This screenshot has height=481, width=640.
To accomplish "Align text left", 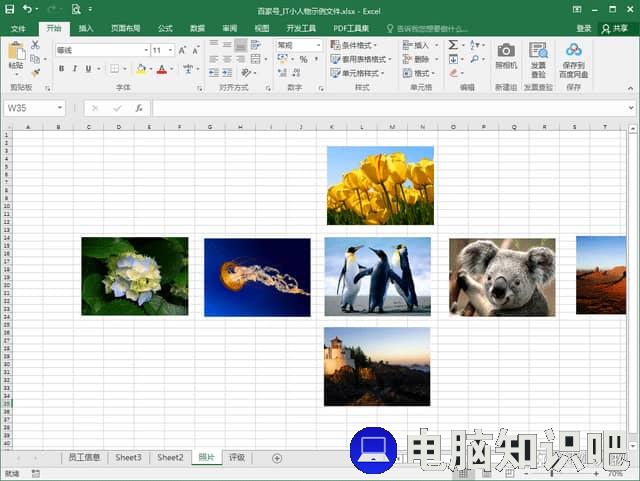I will 214,59.
